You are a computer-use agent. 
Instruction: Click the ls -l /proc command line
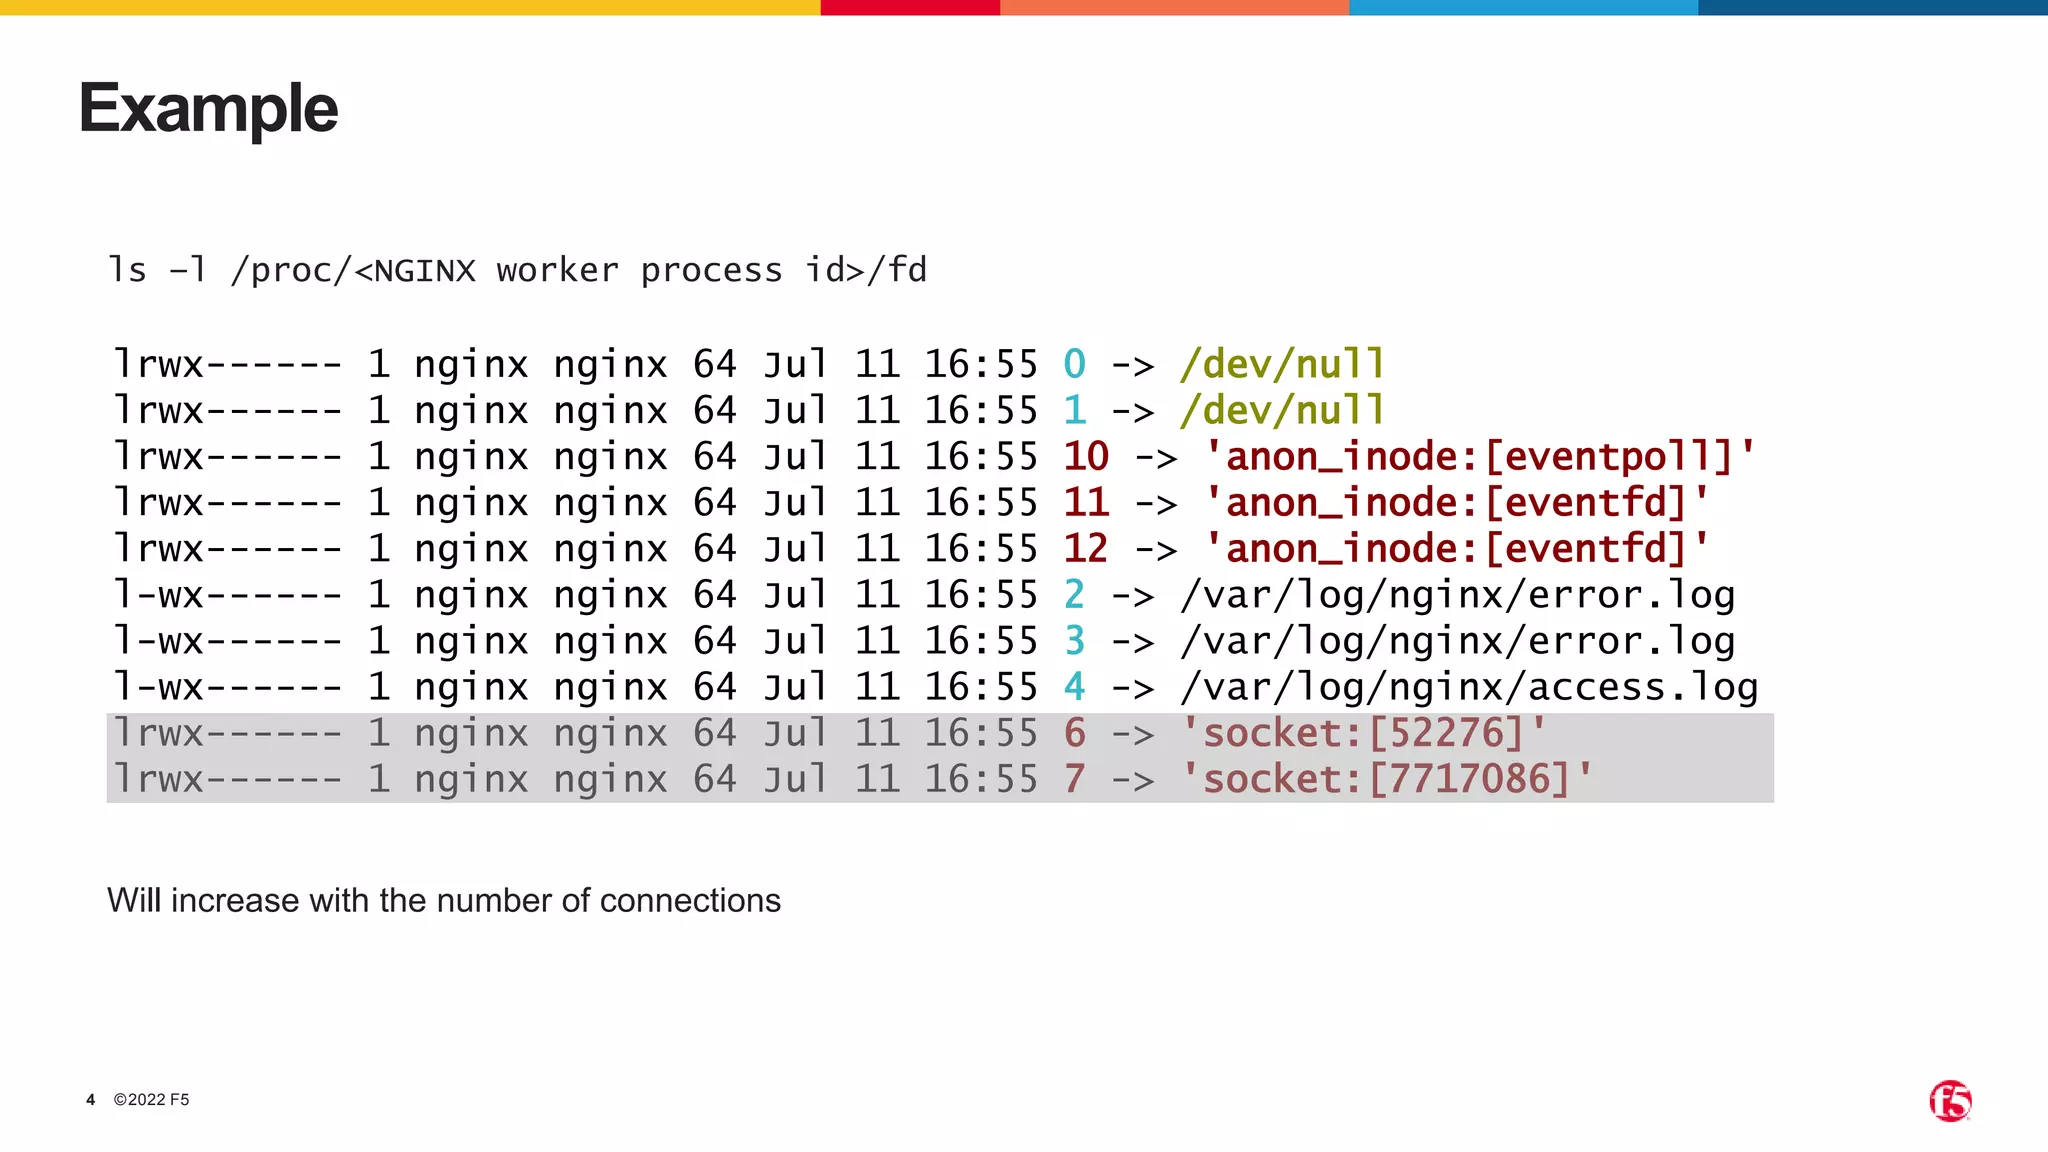(518, 270)
